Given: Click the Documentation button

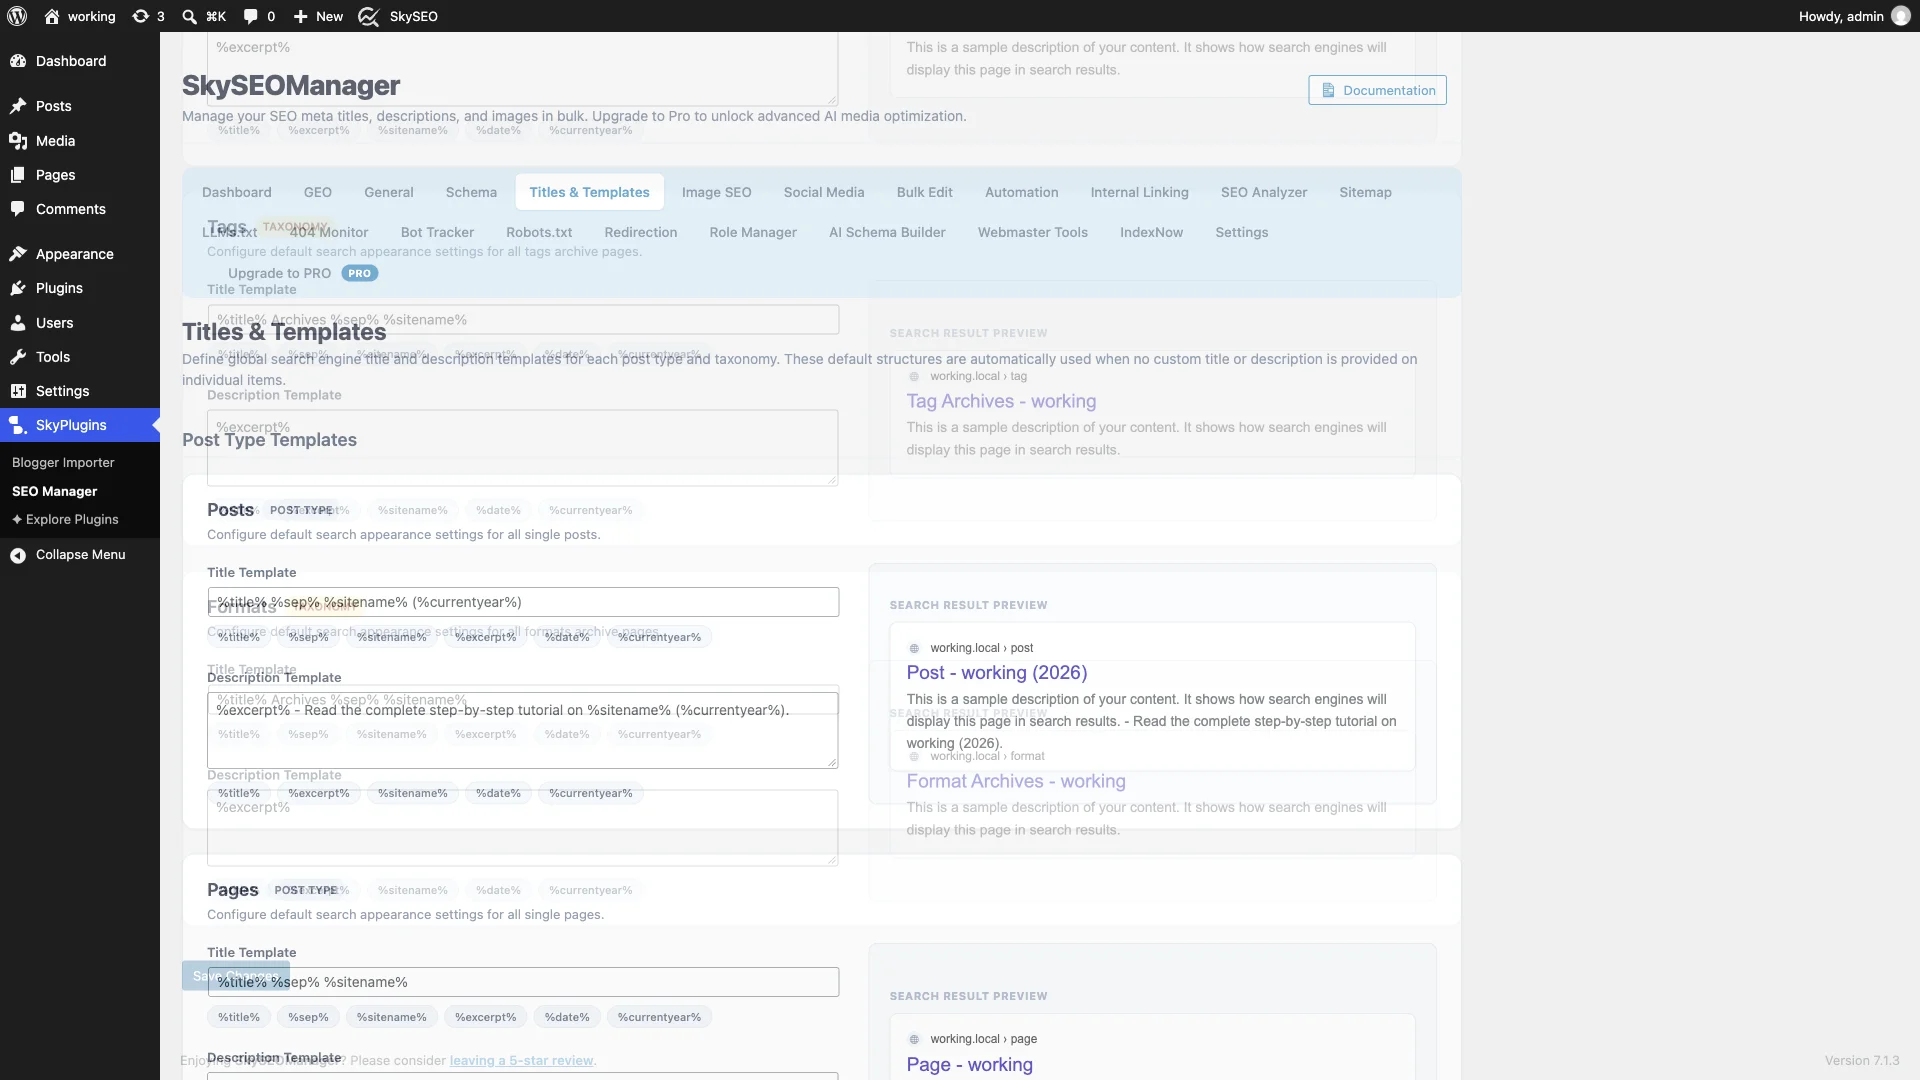Looking at the screenshot, I should pyautogui.click(x=1377, y=90).
